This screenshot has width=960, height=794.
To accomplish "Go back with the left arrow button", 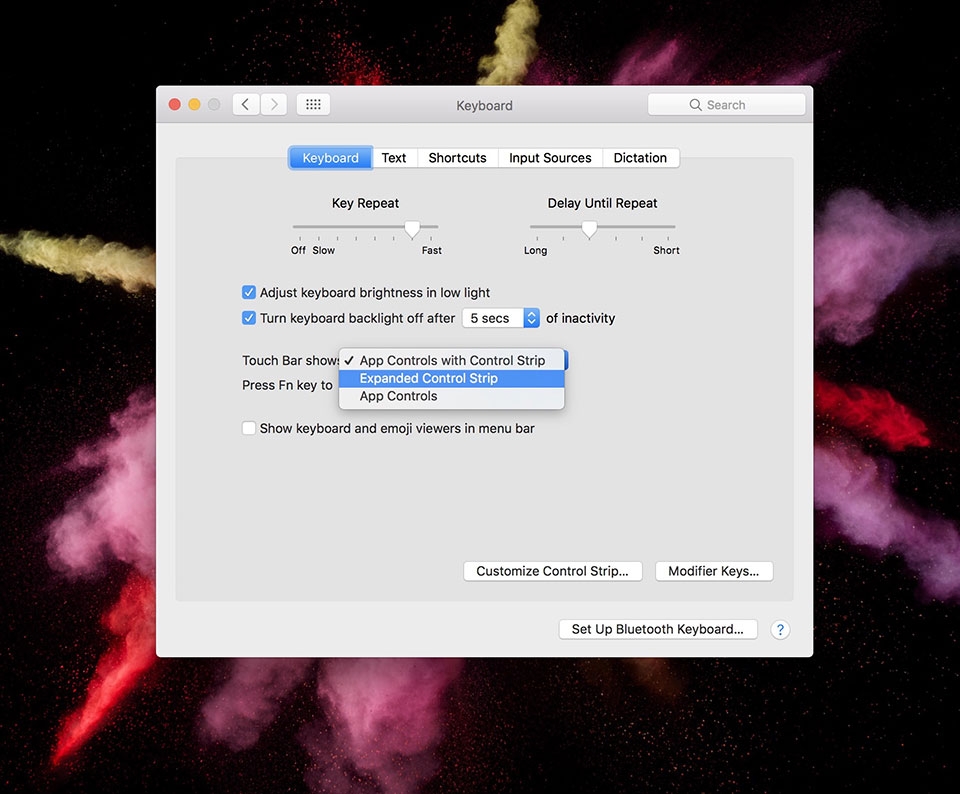I will pyautogui.click(x=246, y=105).
